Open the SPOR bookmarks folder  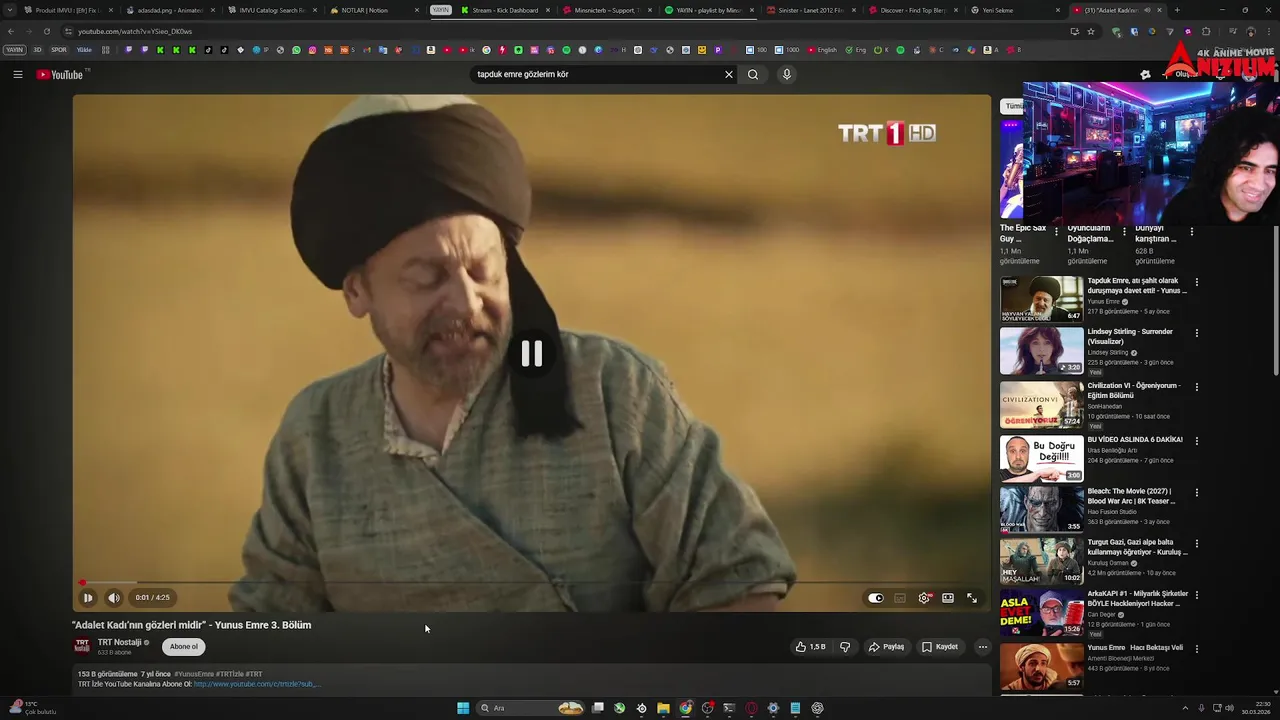click(59, 49)
